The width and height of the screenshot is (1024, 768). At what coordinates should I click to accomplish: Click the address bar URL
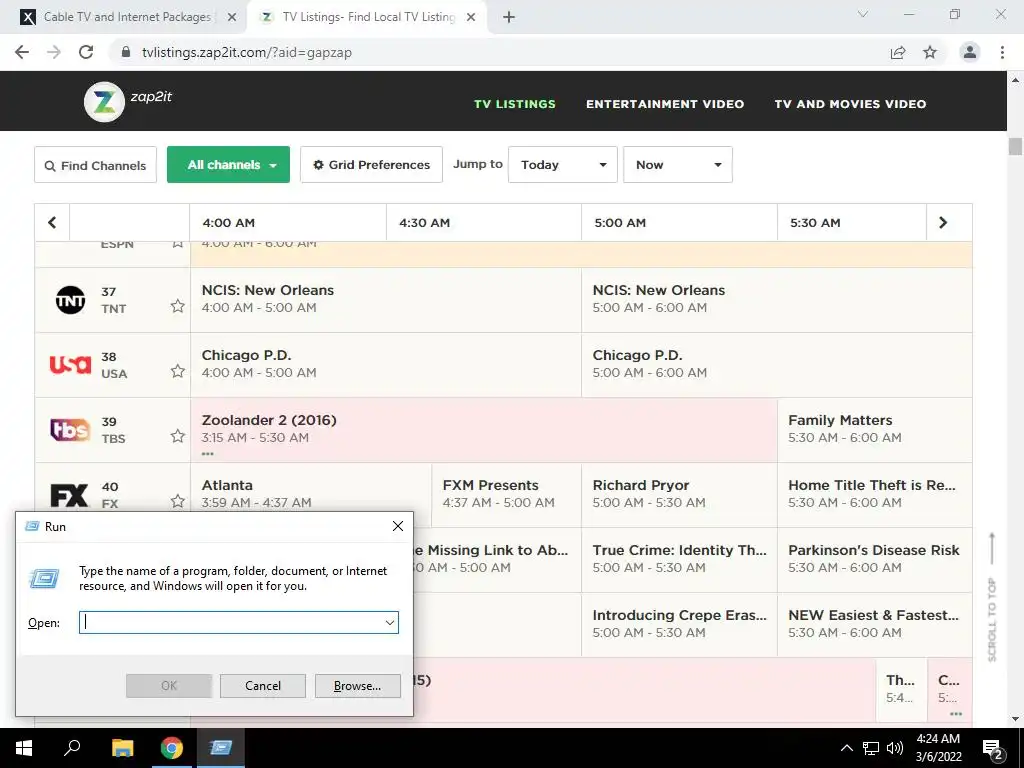point(247,52)
